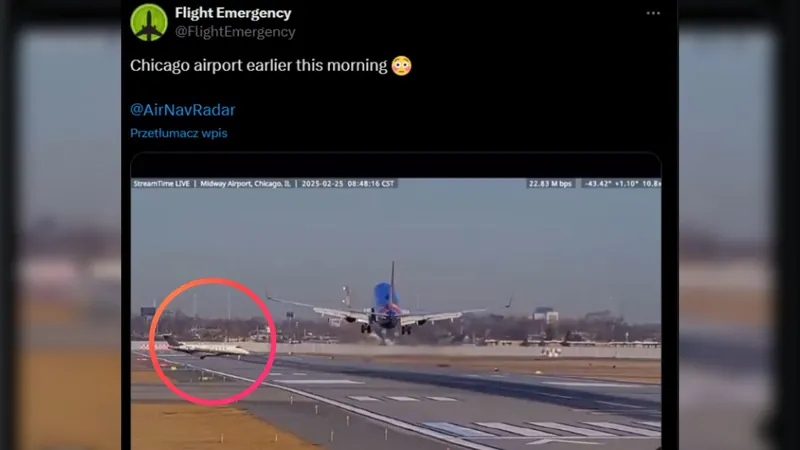The height and width of the screenshot is (450, 800).
Task: Click the distant building on the right horizon
Action: pyautogui.click(x=545, y=314)
